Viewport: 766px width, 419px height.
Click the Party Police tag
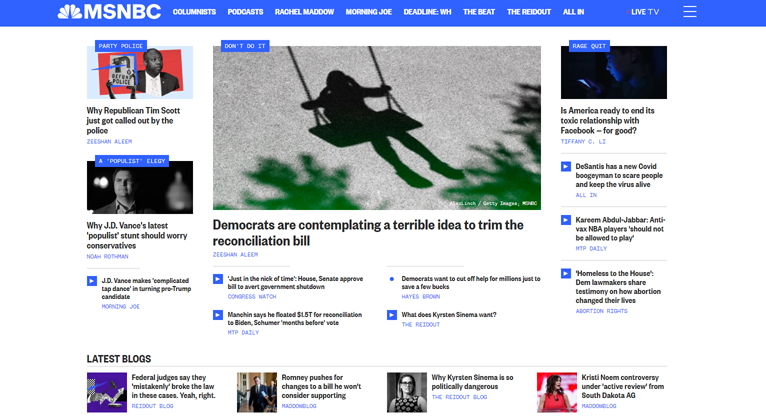pyautogui.click(x=121, y=46)
